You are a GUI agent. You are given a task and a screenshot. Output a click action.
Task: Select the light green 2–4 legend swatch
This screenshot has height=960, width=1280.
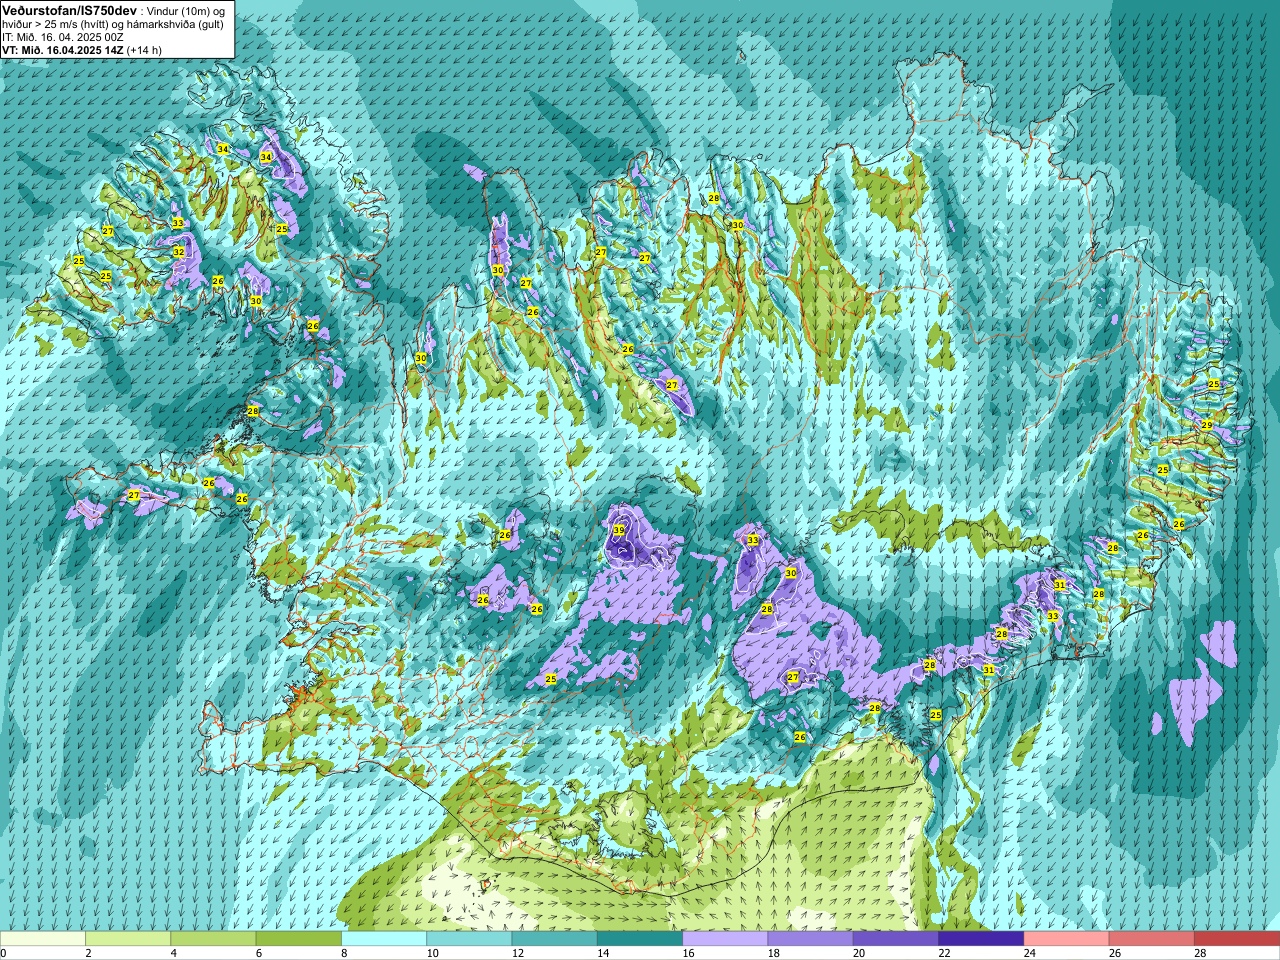click(x=128, y=939)
